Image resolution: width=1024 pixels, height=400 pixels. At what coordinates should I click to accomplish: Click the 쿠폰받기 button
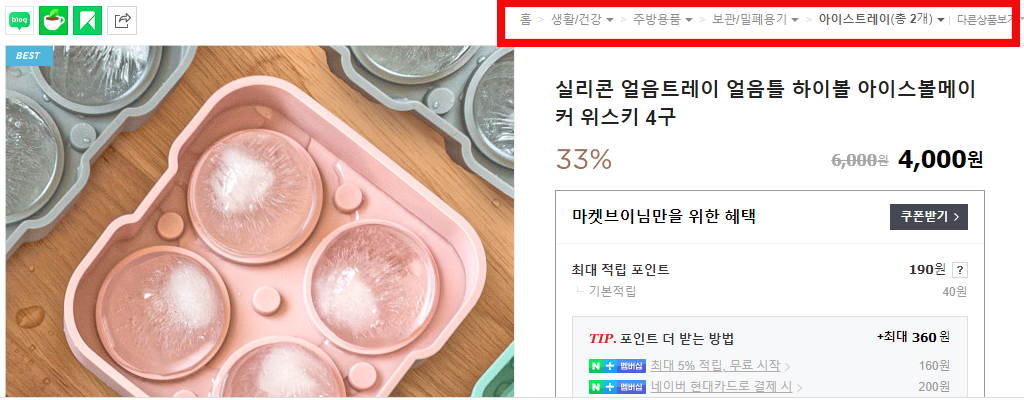click(x=929, y=217)
